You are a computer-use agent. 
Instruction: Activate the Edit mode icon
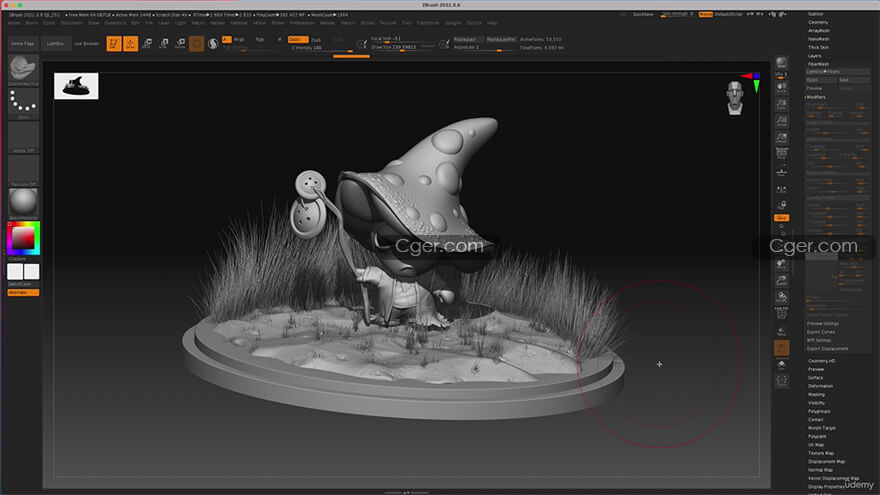(x=114, y=44)
